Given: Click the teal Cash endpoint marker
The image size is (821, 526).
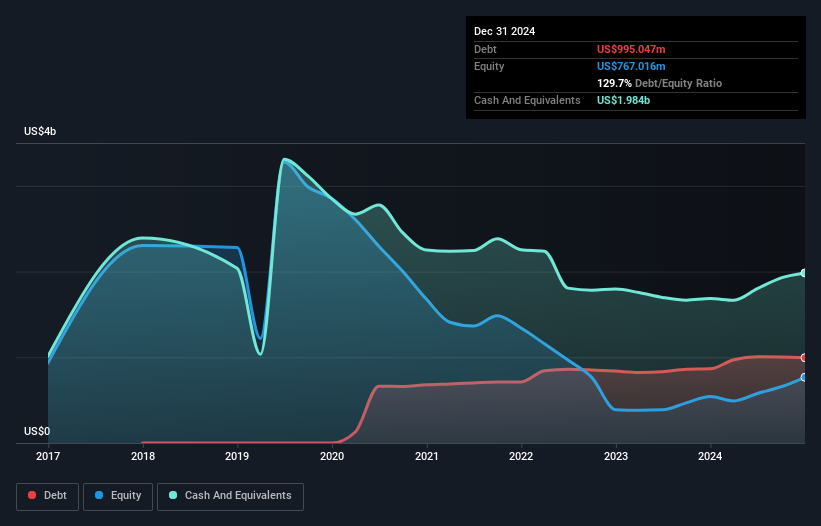Looking at the screenshot, I should [x=804, y=273].
